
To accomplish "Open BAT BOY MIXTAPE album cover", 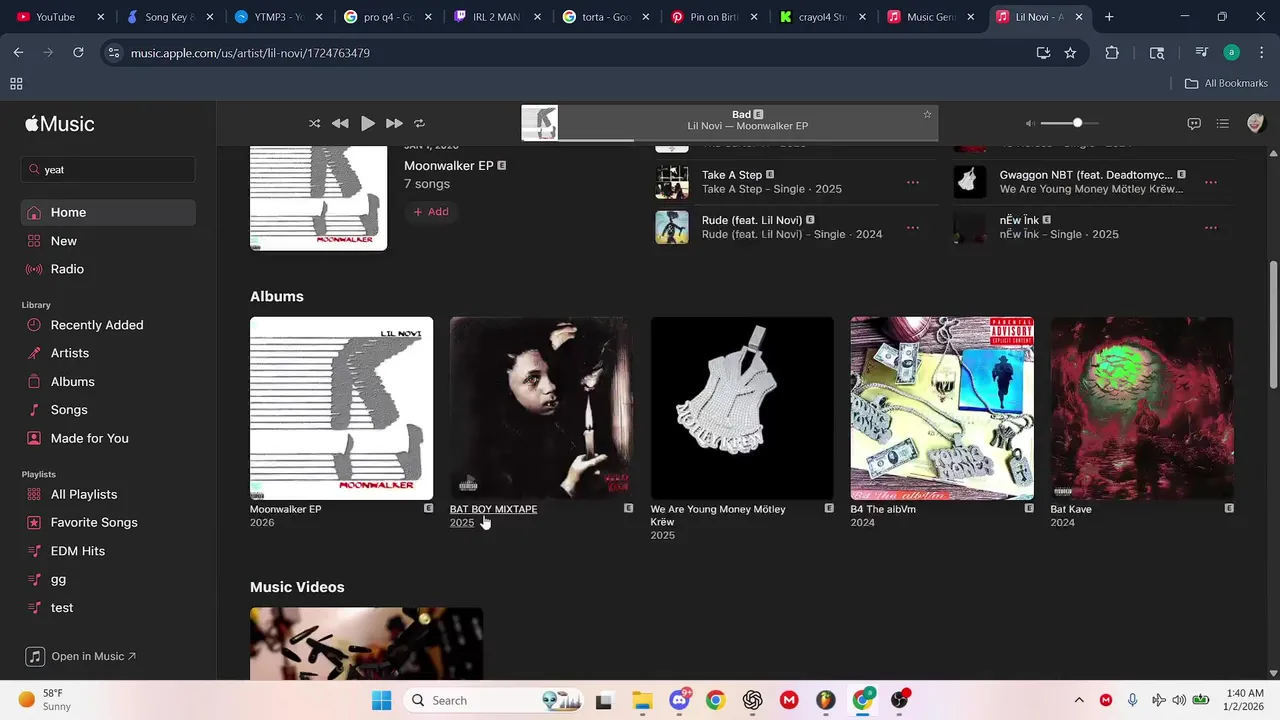I will [541, 408].
